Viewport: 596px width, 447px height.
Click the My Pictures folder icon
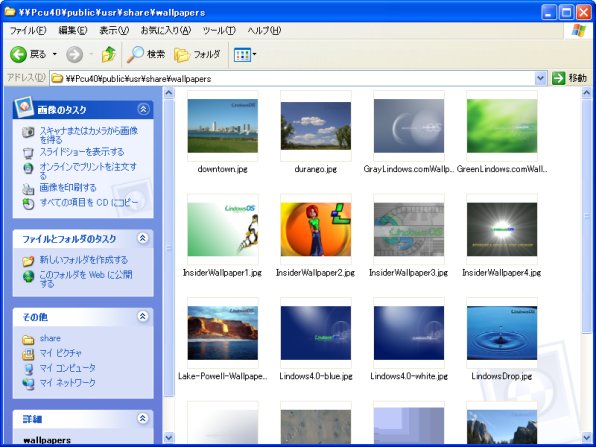pos(28,354)
